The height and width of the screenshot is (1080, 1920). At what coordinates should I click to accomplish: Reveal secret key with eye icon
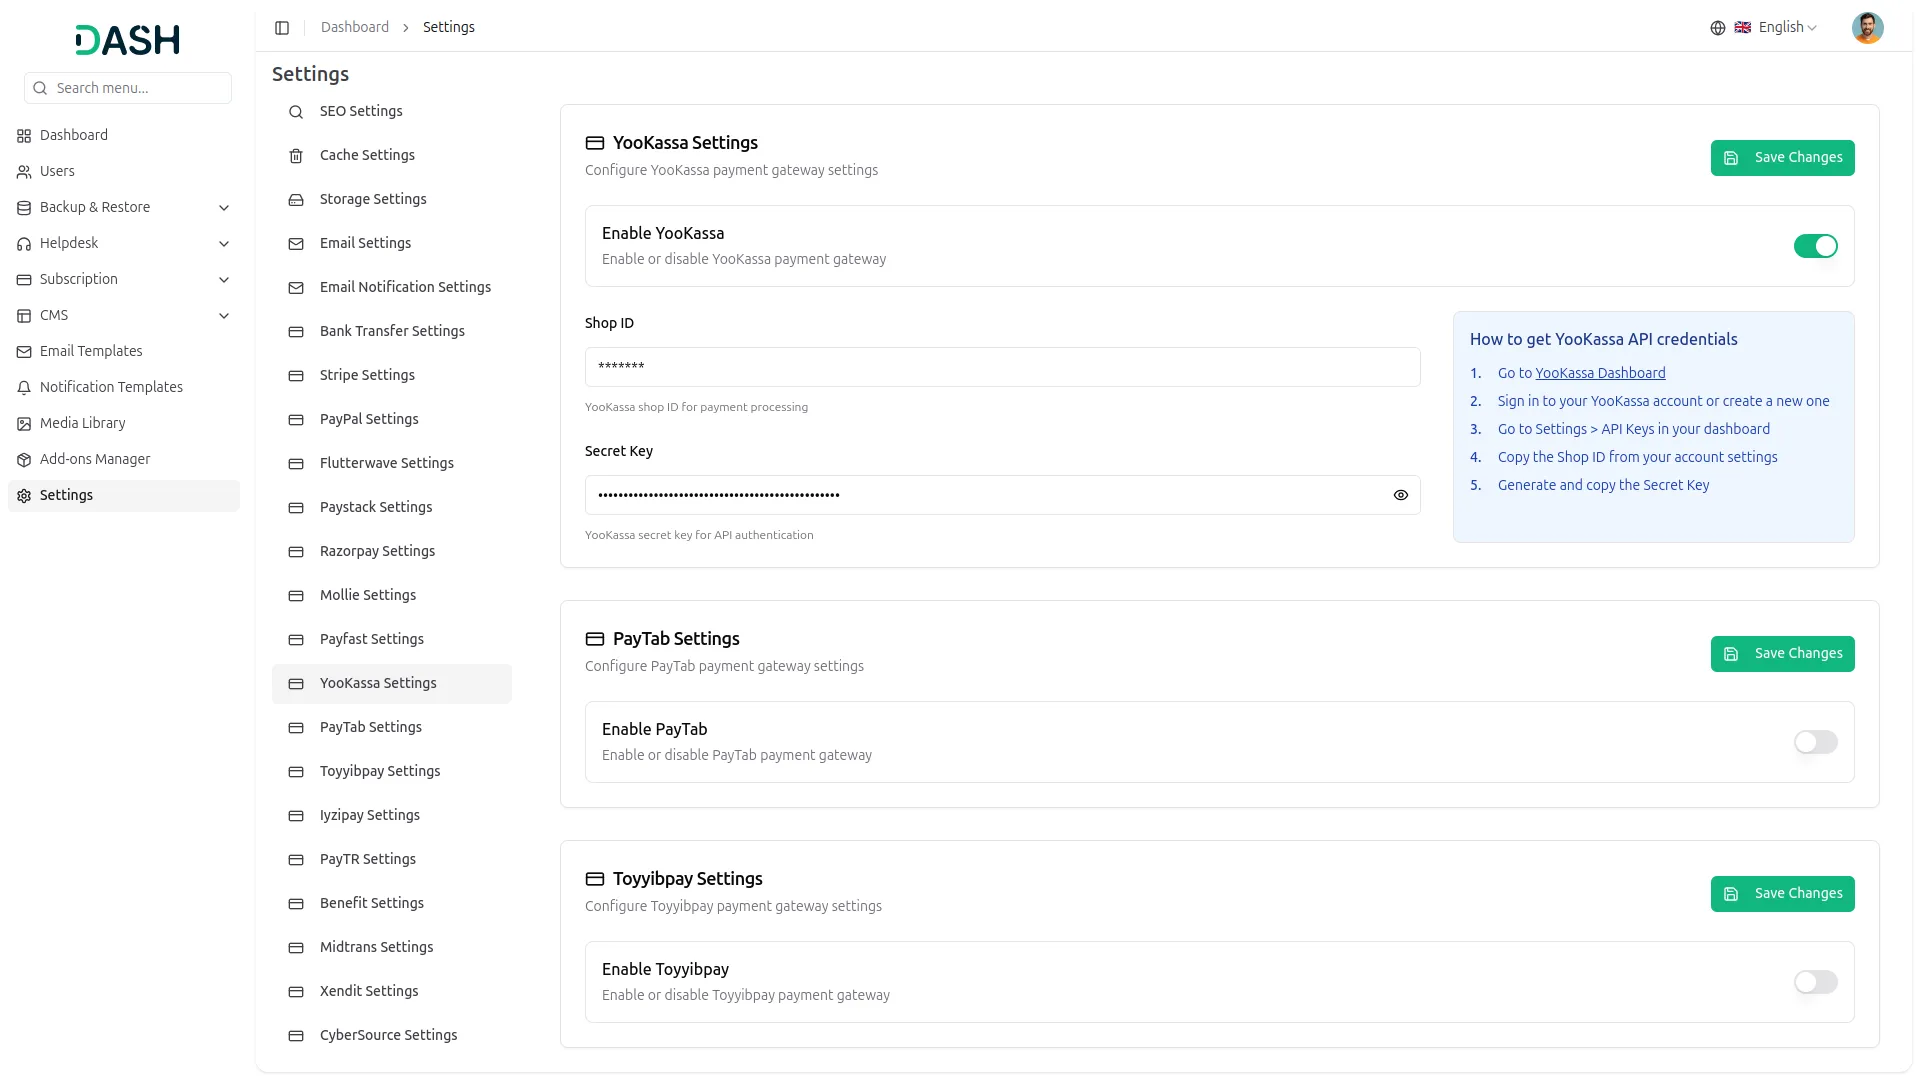coord(1400,495)
